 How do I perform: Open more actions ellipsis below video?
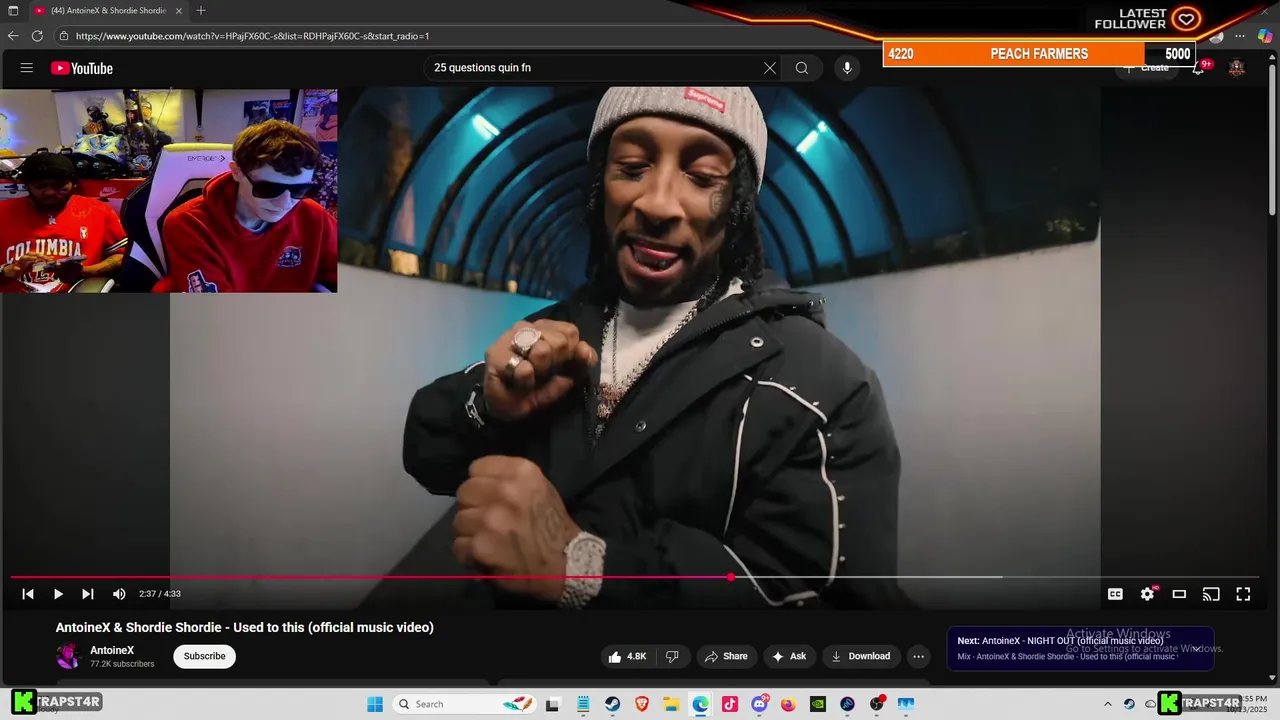coord(918,656)
